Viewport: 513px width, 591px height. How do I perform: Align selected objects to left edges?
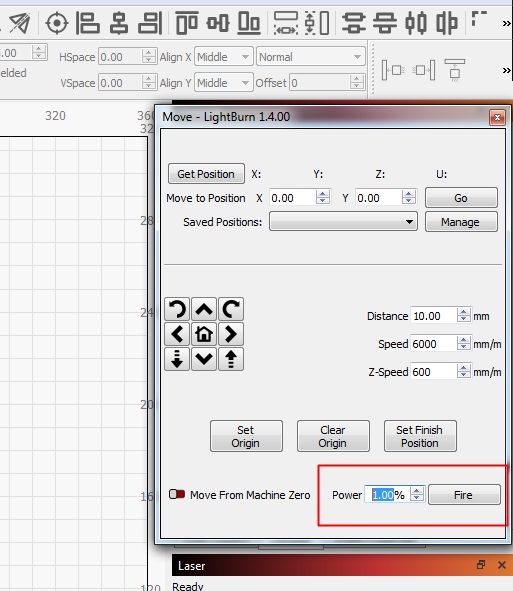pos(87,23)
